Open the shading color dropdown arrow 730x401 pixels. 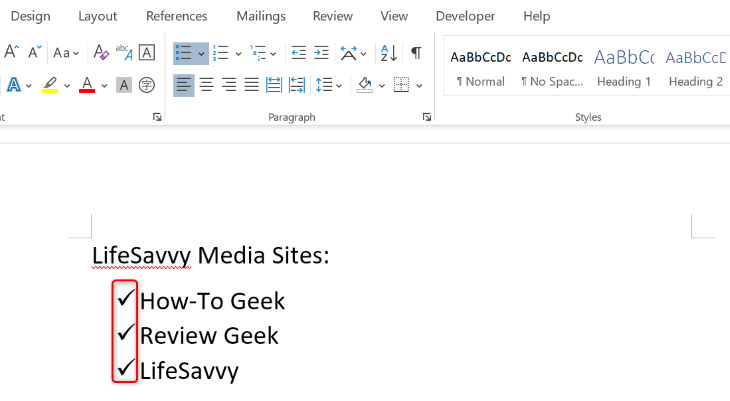pyautogui.click(x=382, y=86)
